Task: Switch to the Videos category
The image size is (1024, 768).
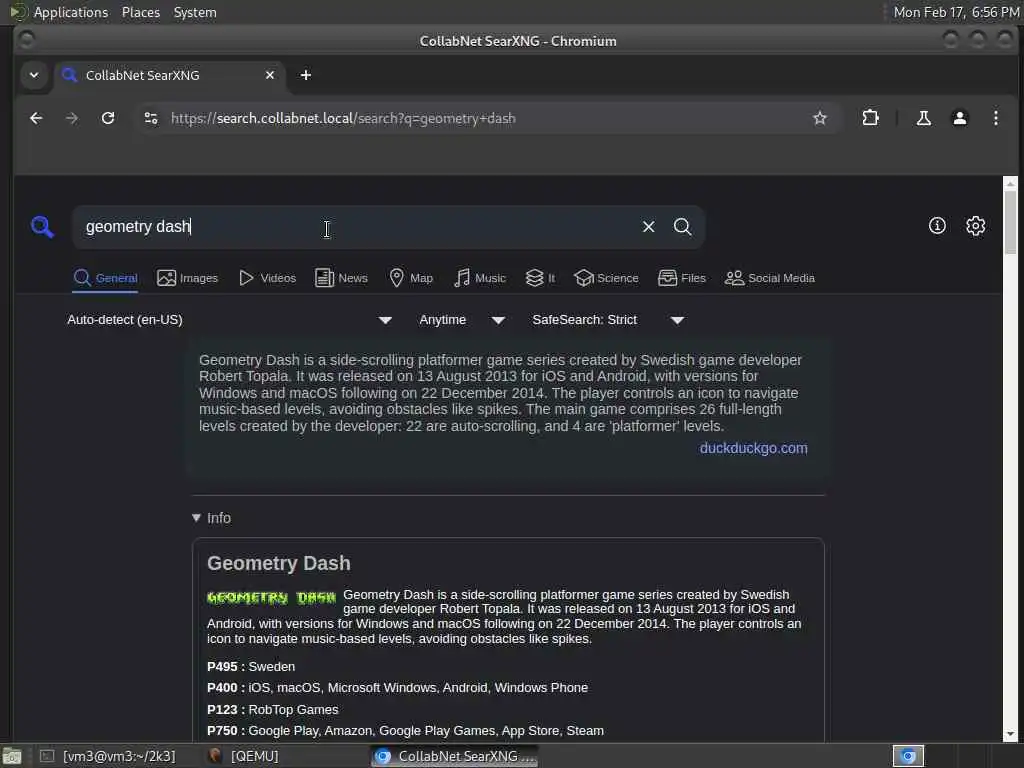Action: [267, 278]
